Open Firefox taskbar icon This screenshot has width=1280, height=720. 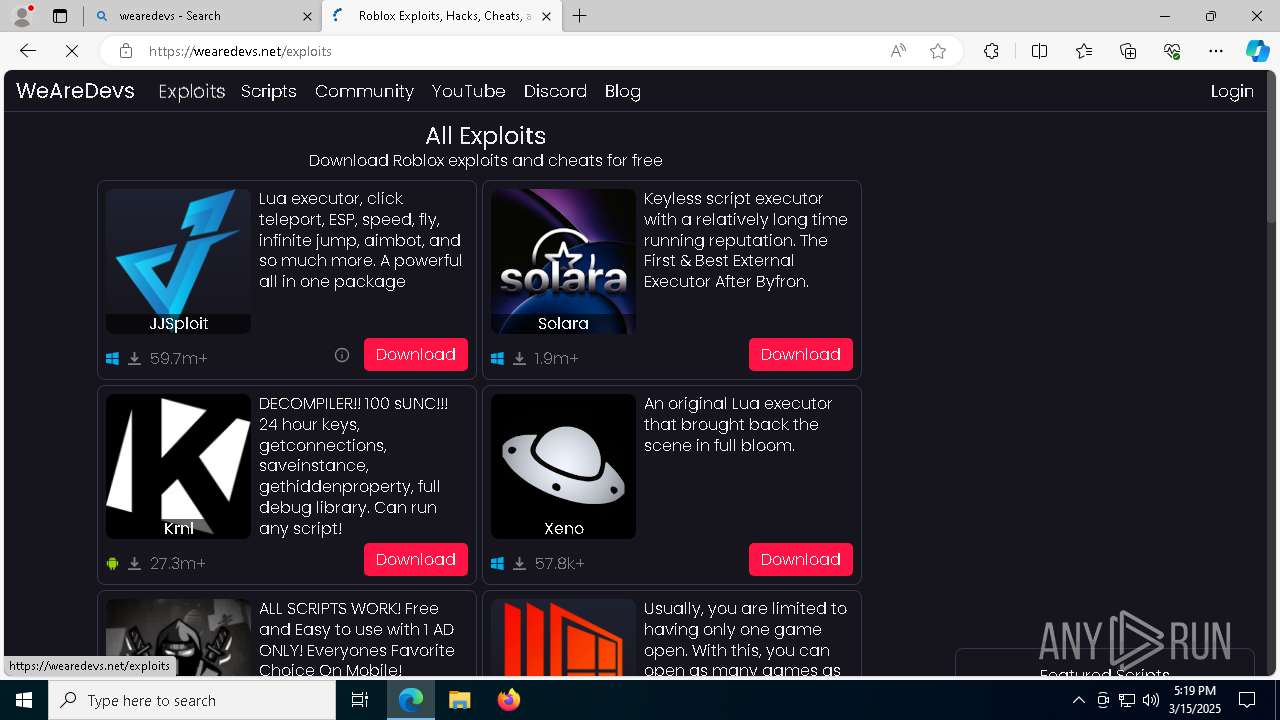pyautogui.click(x=508, y=700)
